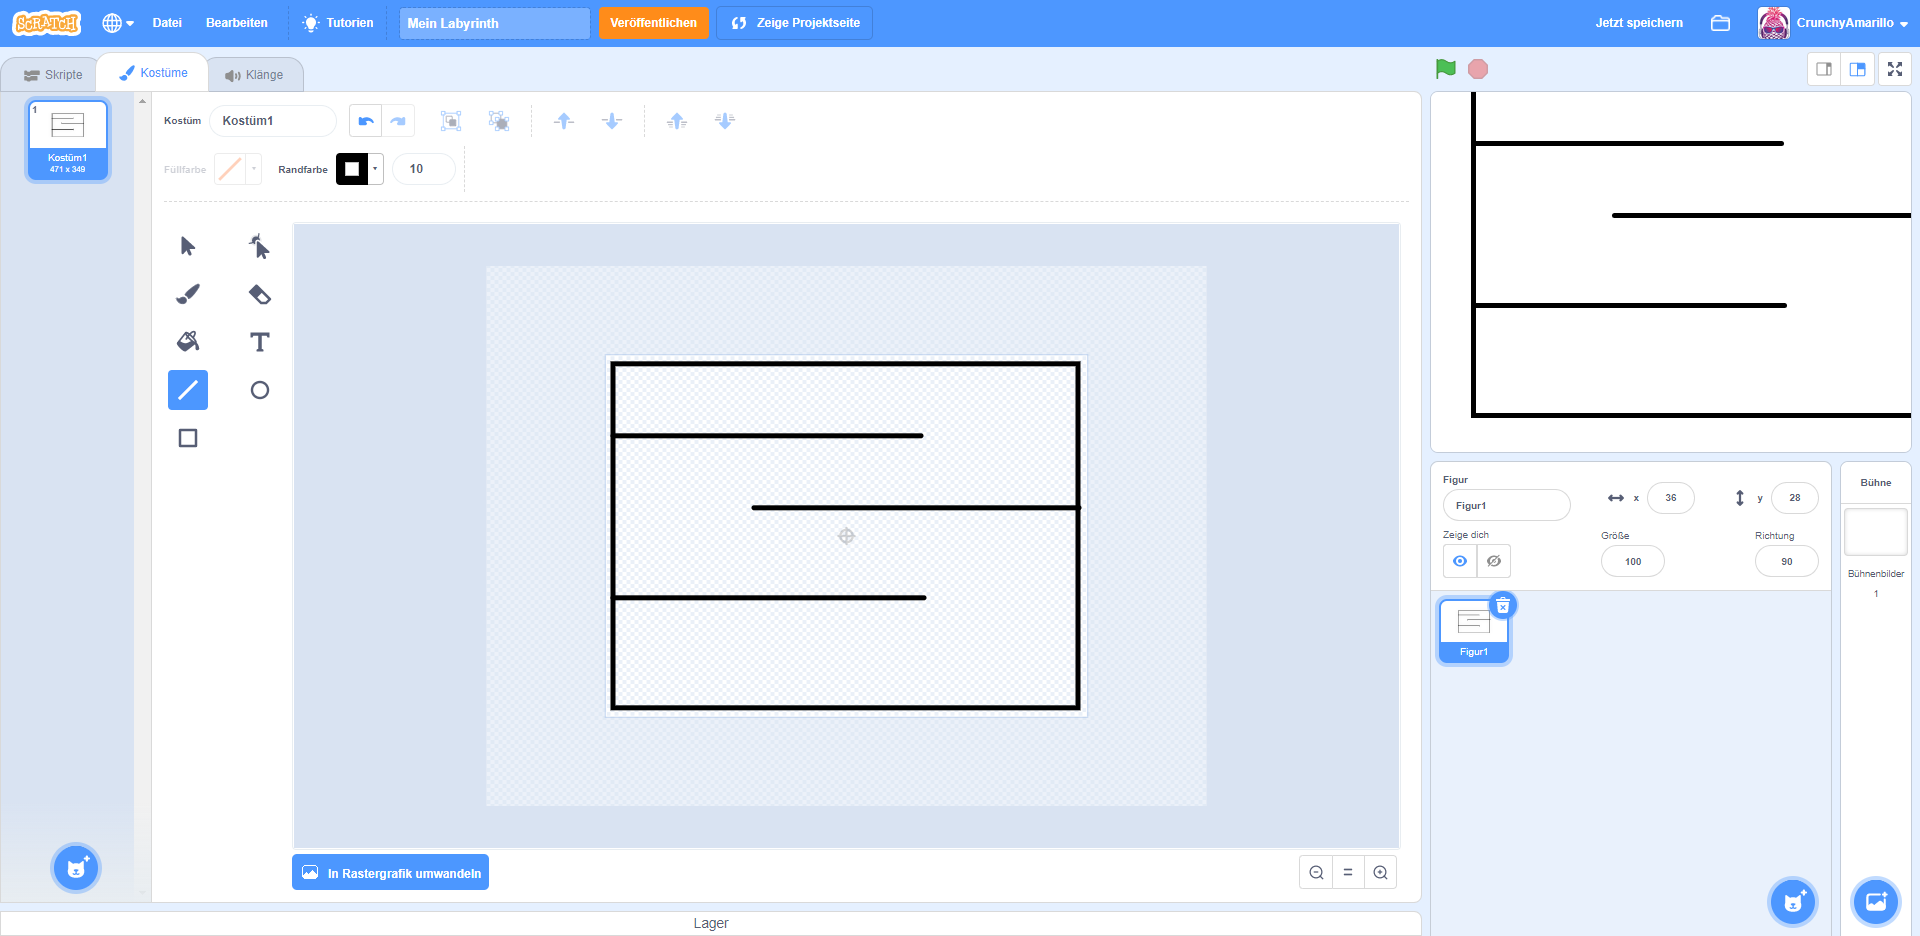Viewport: 1920px width, 936px height.
Task: Open Tutorien
Action: [338, 23]
